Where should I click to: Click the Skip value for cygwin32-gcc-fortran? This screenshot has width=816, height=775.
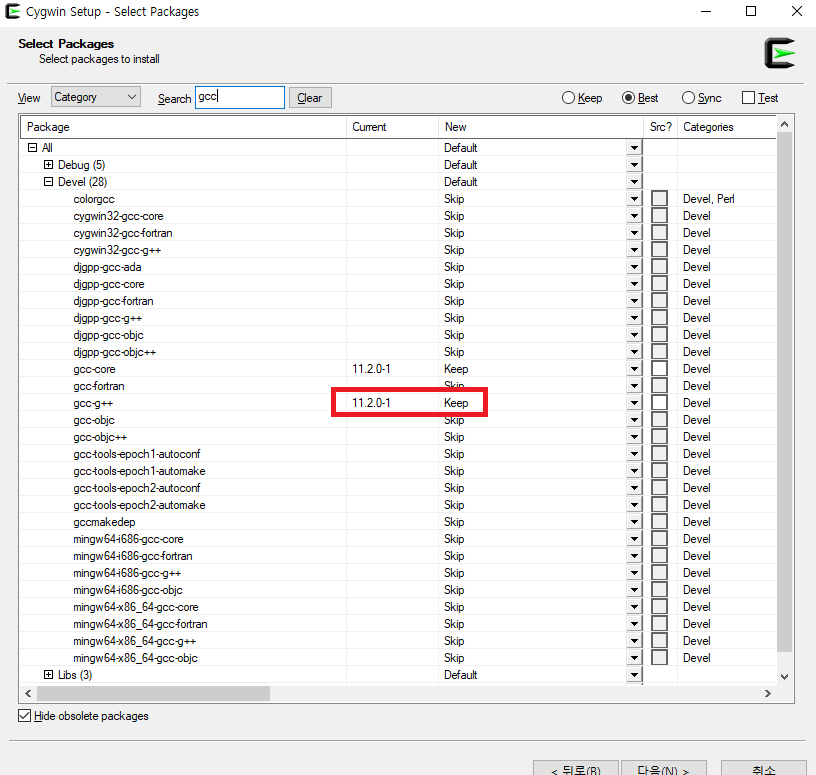[454, 233]
